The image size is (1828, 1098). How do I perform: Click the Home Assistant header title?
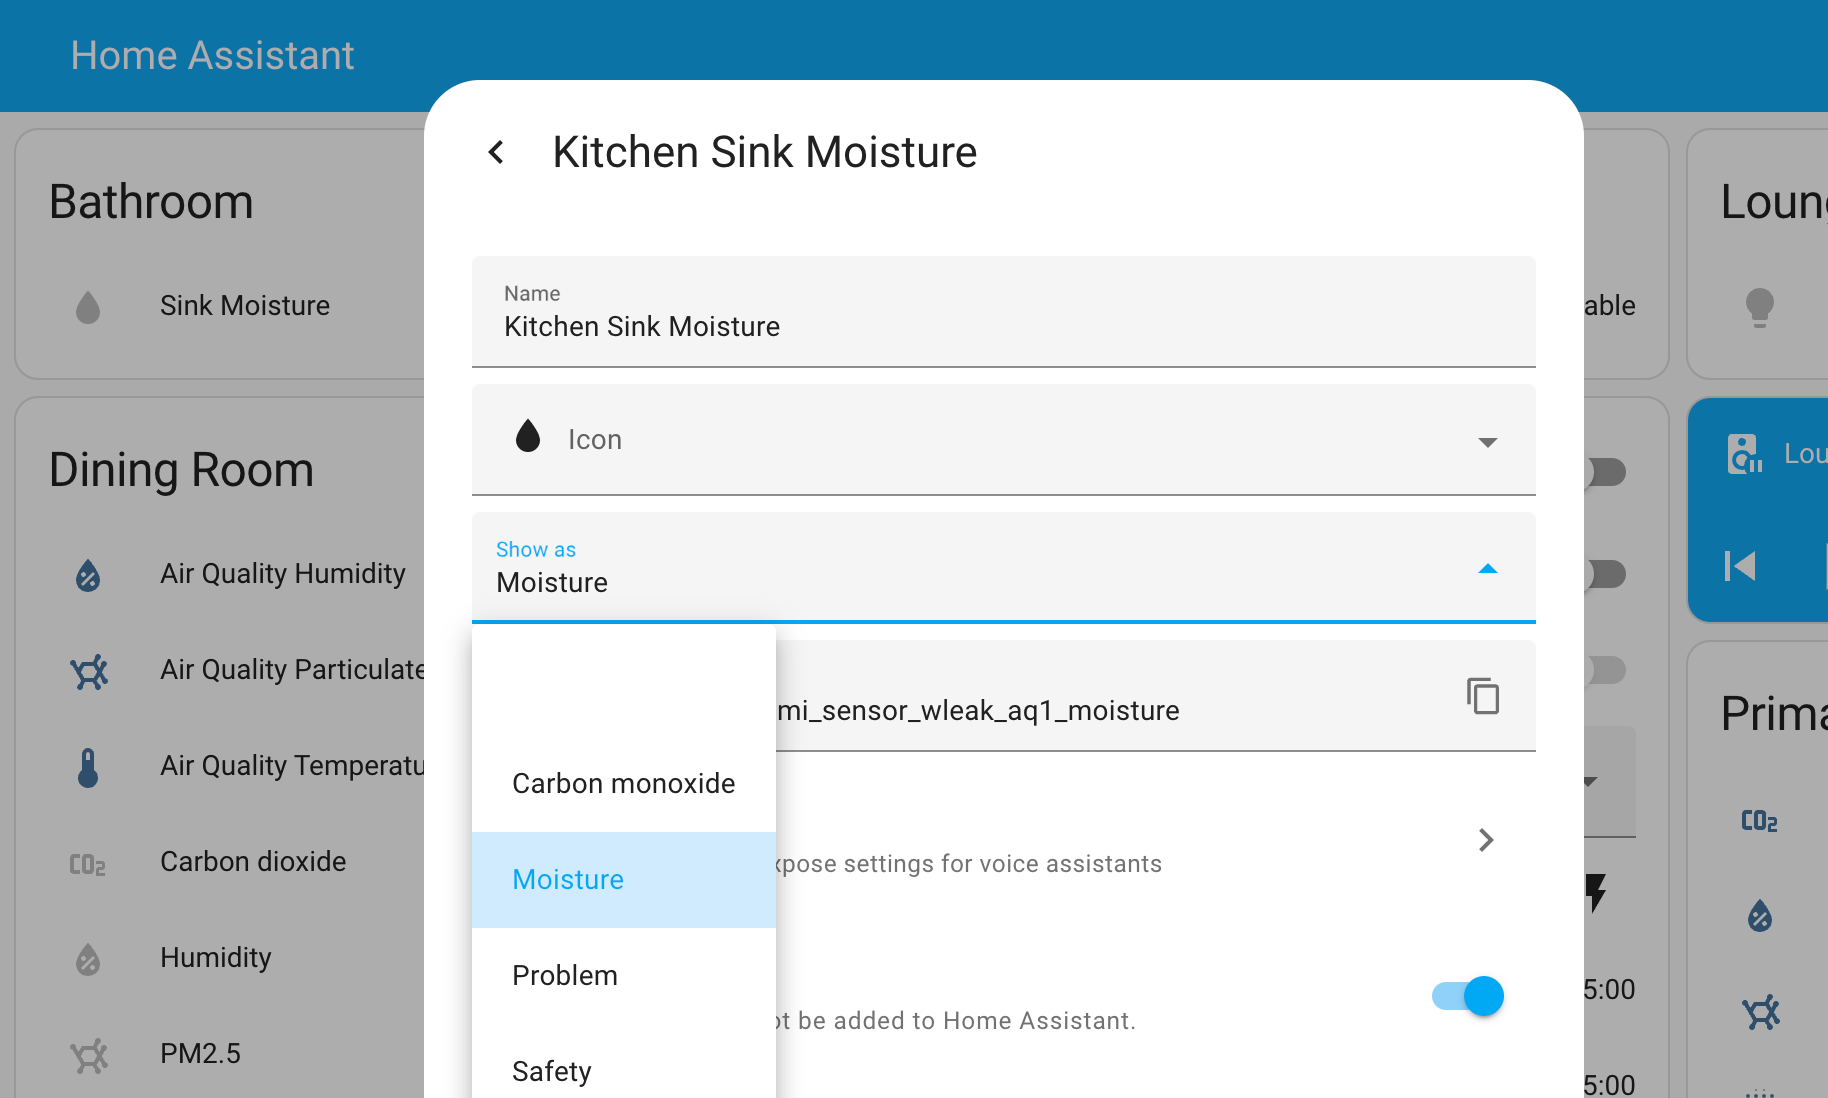[x=211, y=55]
